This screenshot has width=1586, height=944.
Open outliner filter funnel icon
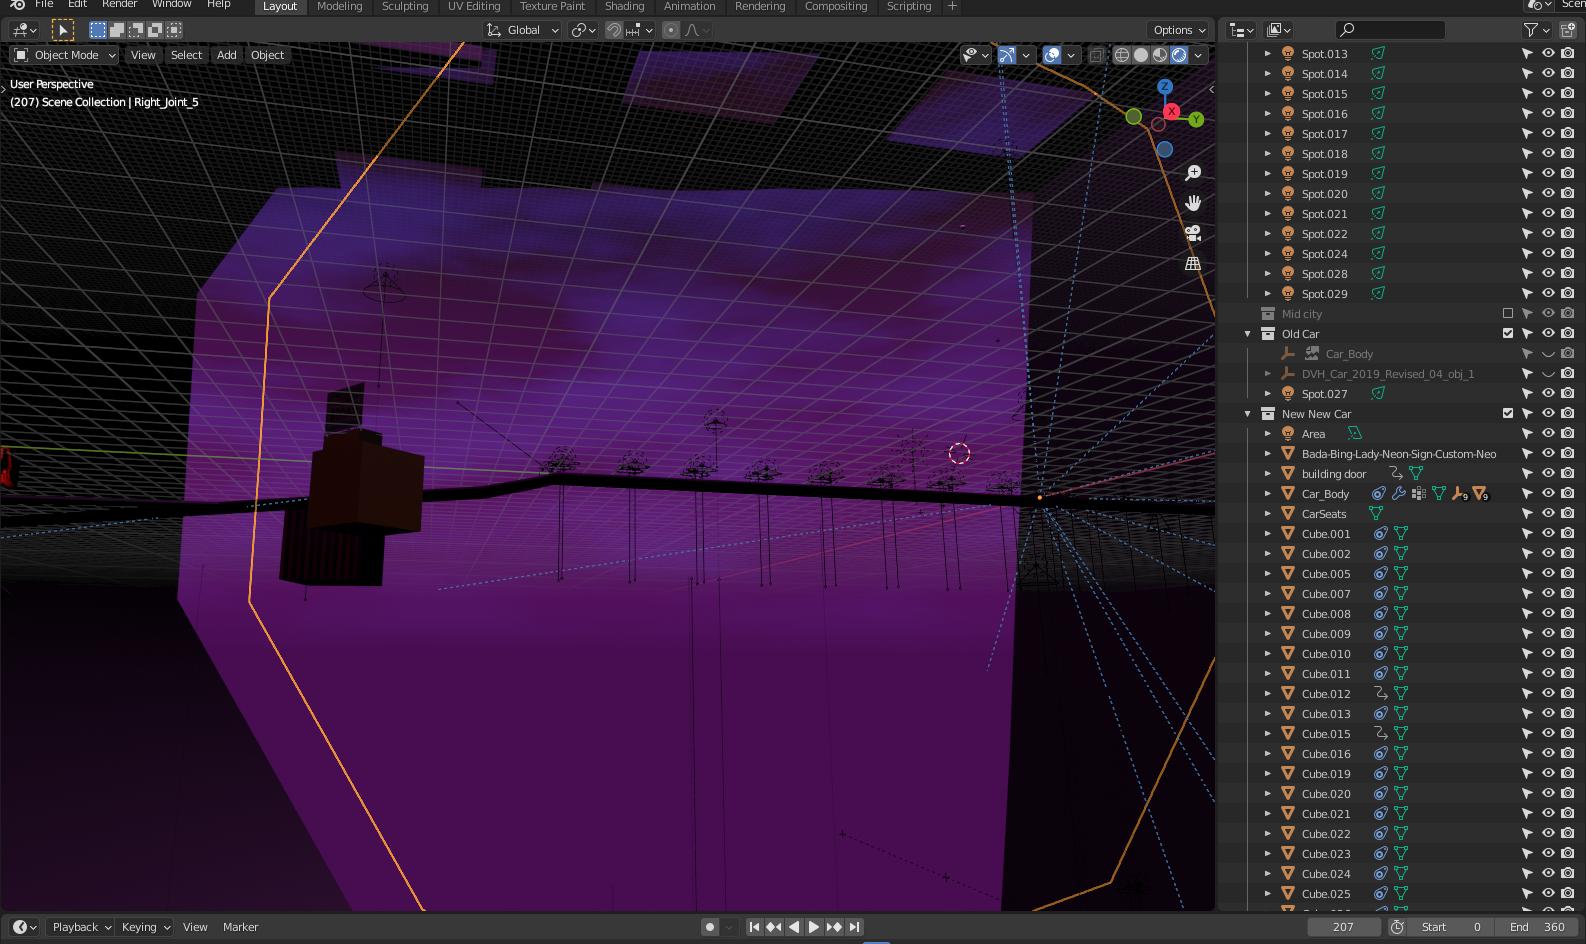click(x=1531, y=30)
